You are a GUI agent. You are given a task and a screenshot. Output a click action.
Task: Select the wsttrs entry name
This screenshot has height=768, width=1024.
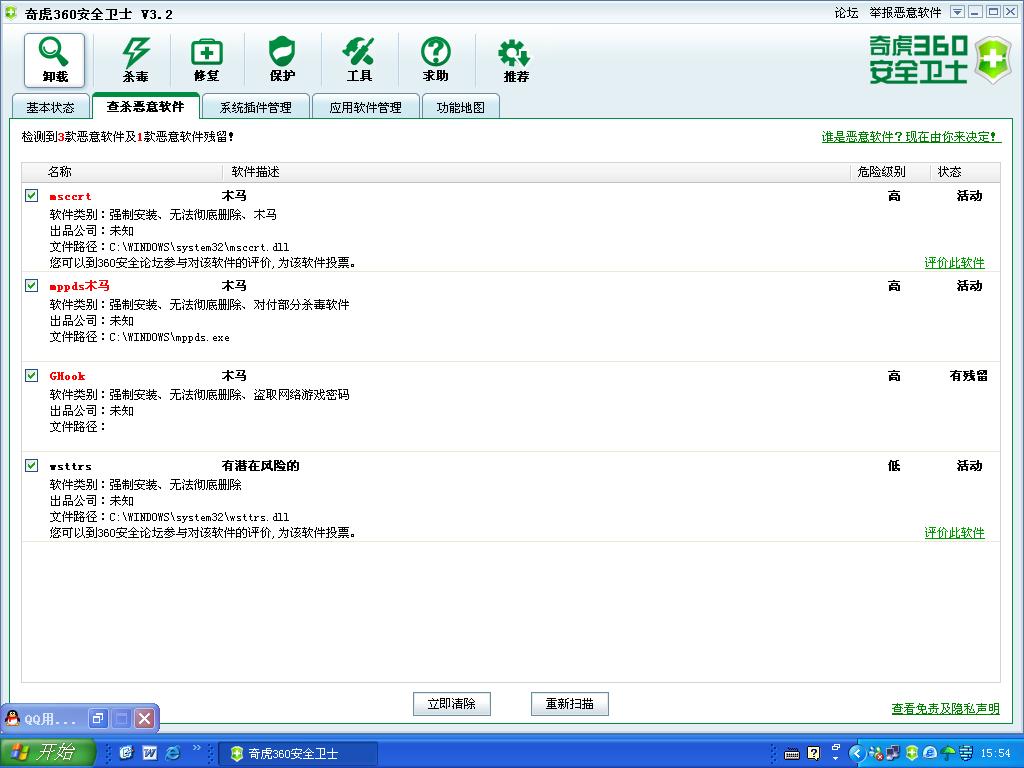71,466
